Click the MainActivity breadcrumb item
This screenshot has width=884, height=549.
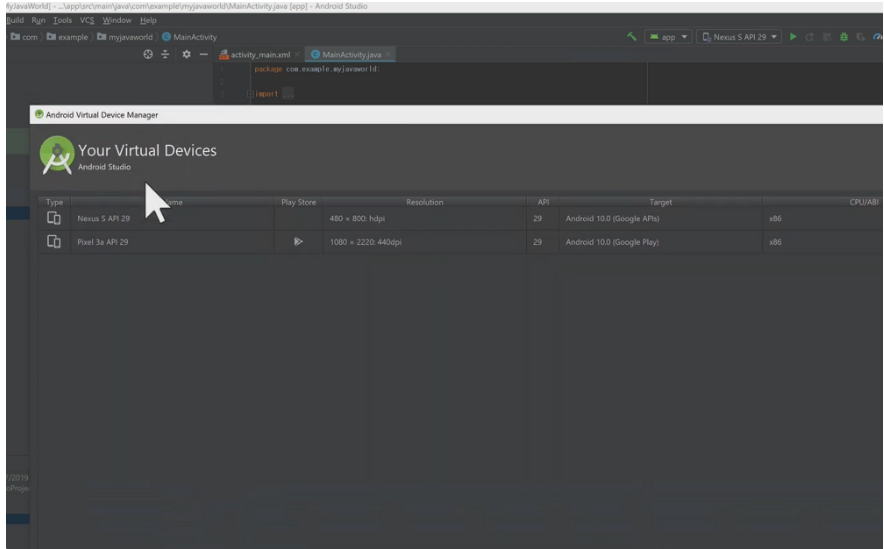[189, 37]
